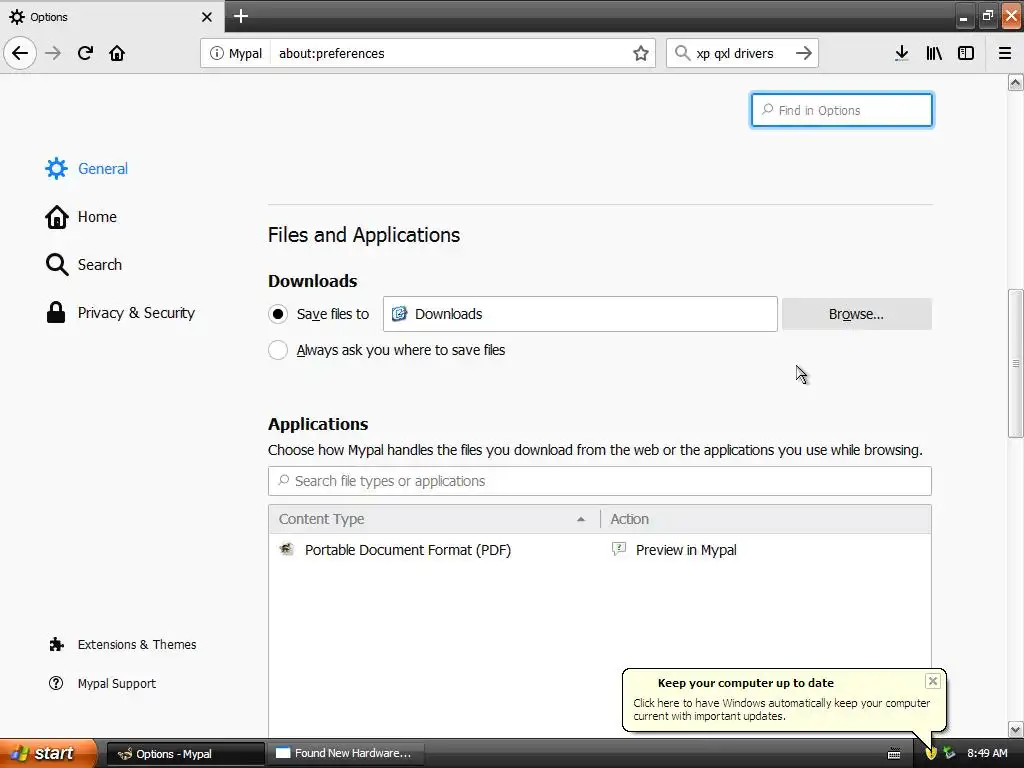
Task: Click the forward navigation arrow
Action: pos(53,53)
